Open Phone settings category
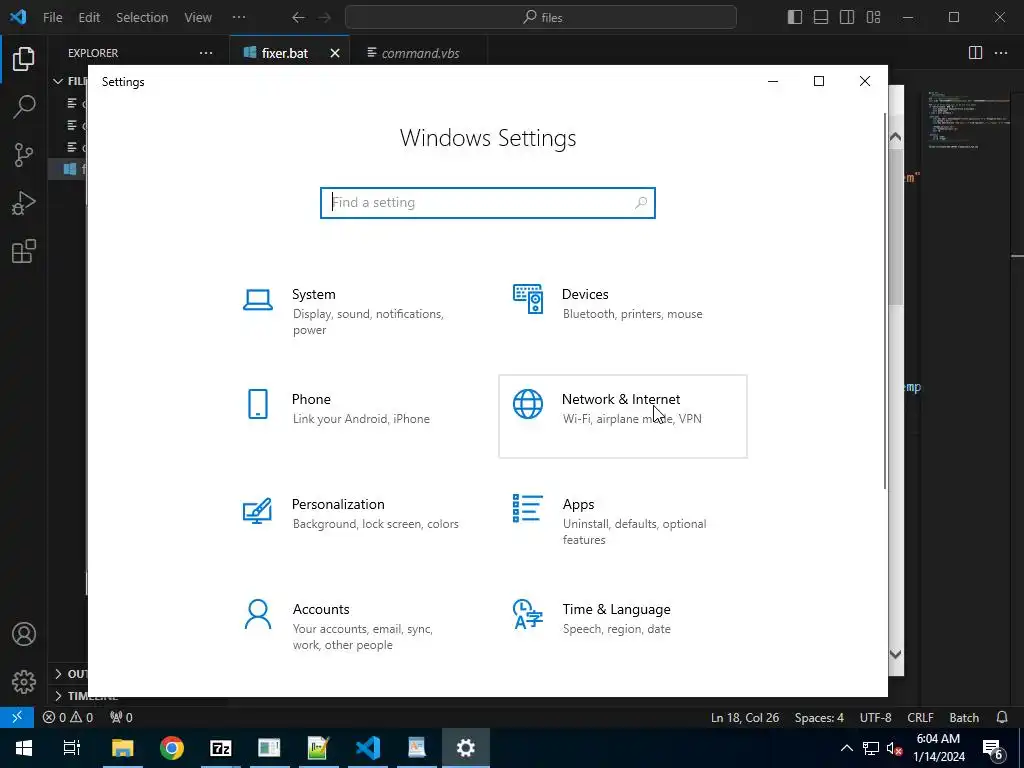The height and width of the screenshot is (768, 1024). point(353,416)
